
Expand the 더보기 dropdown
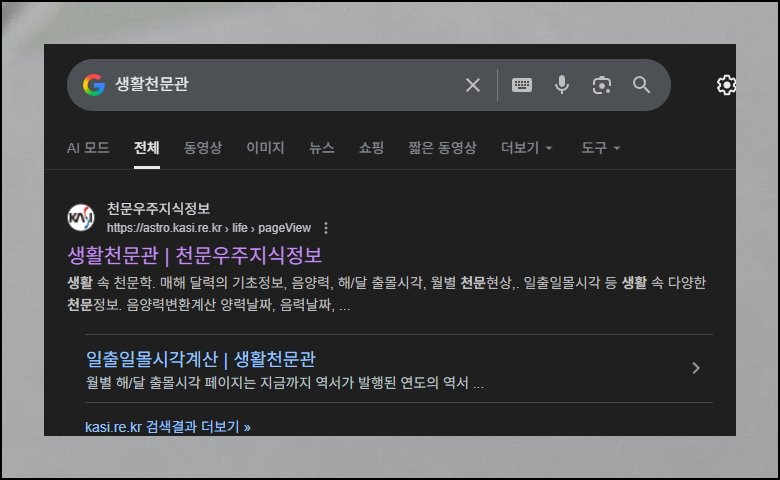pyautogui.click(x=527, y=148)
